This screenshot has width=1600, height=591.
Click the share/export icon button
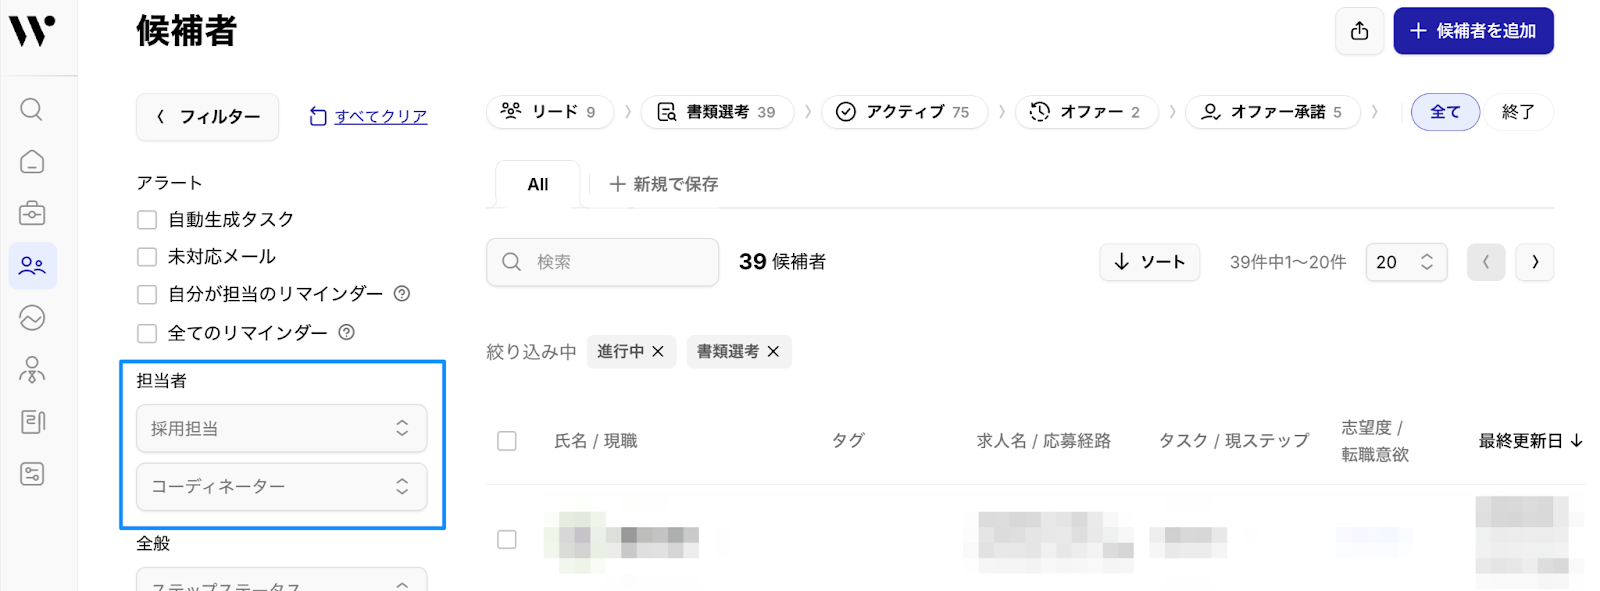1359,31
